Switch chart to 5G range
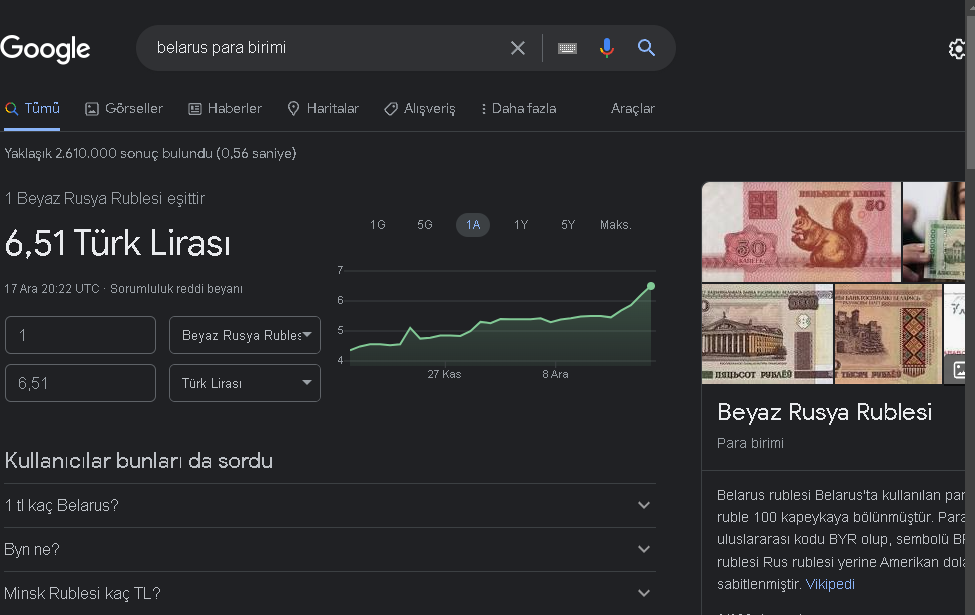This screenshot has height=615, width=975. click(x=425, y=225)
